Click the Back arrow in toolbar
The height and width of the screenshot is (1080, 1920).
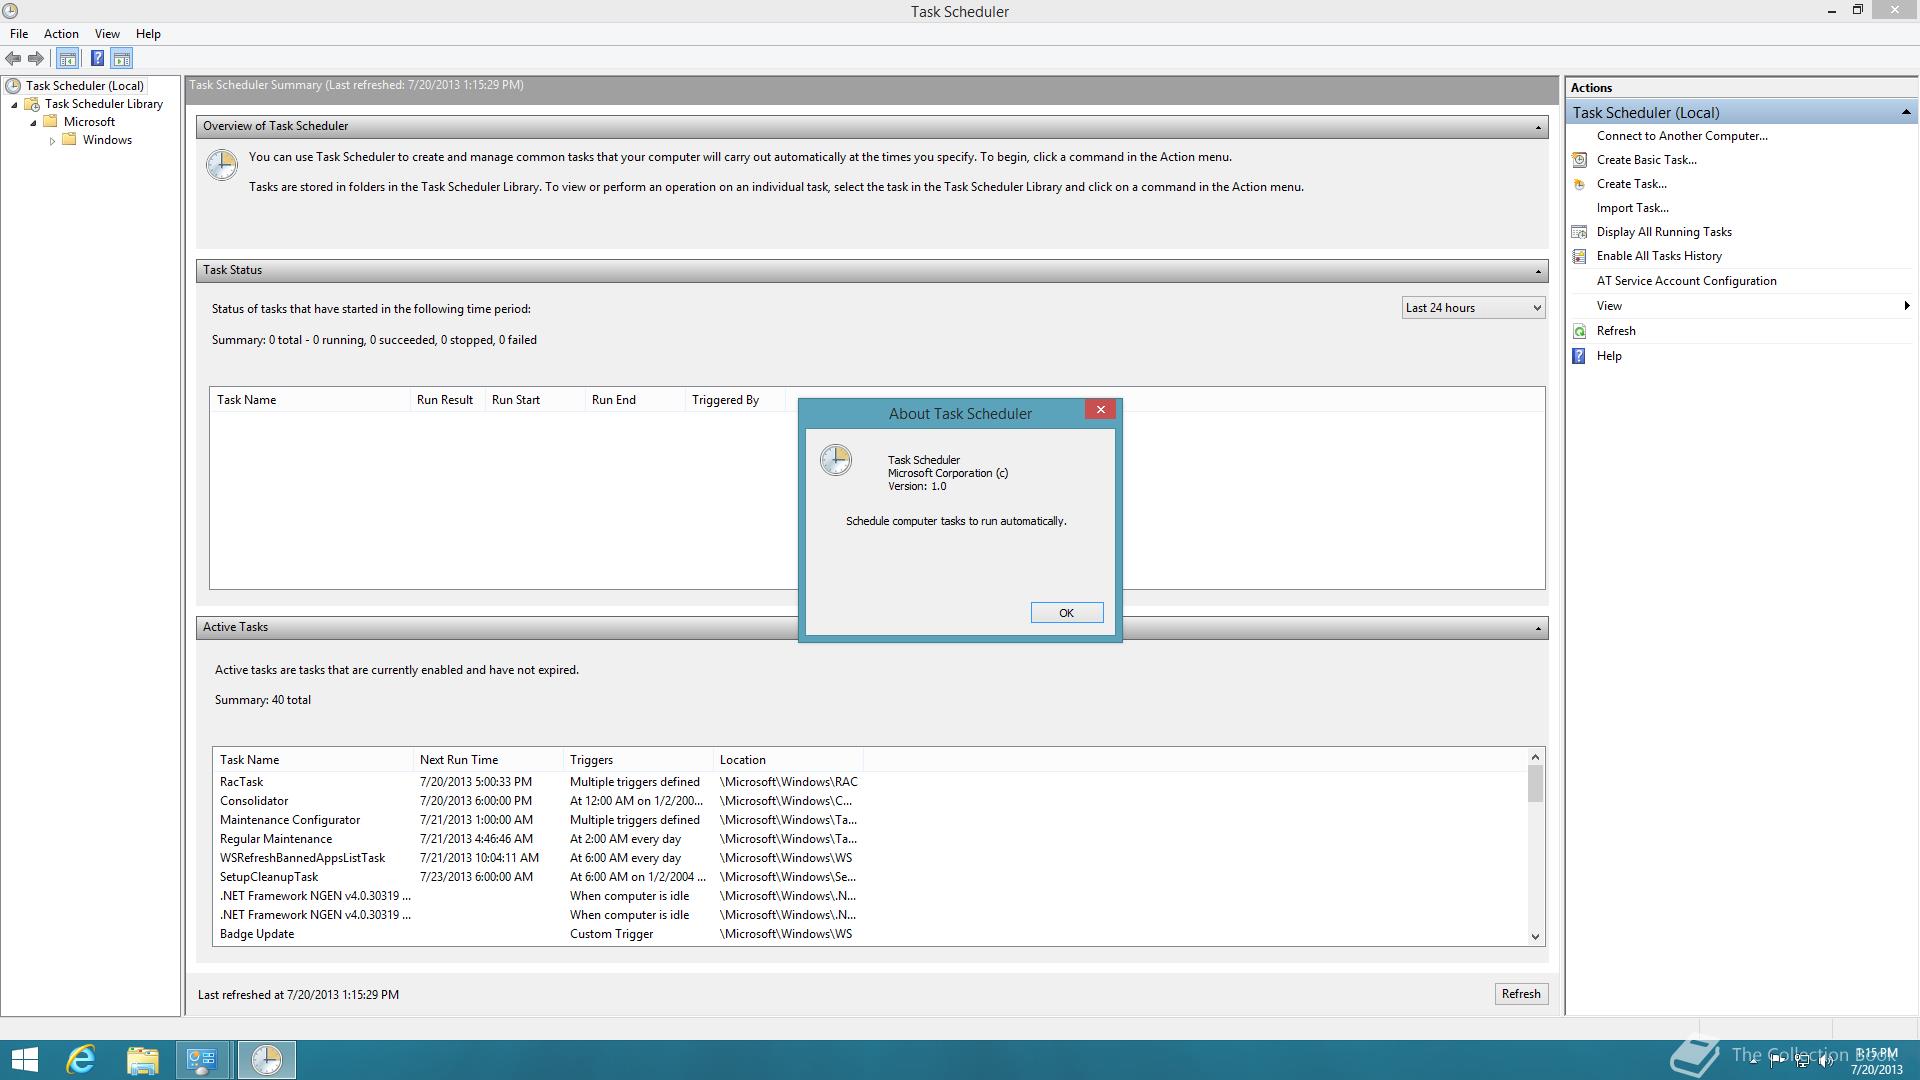14,59
